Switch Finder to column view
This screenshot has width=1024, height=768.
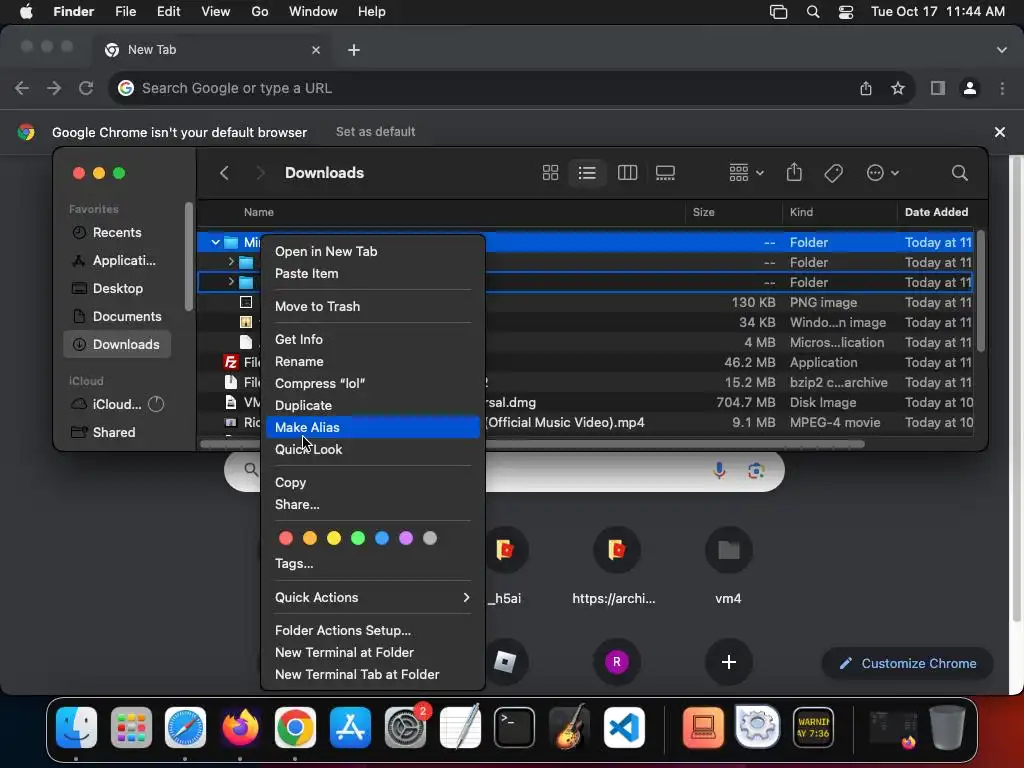point(627,173)
